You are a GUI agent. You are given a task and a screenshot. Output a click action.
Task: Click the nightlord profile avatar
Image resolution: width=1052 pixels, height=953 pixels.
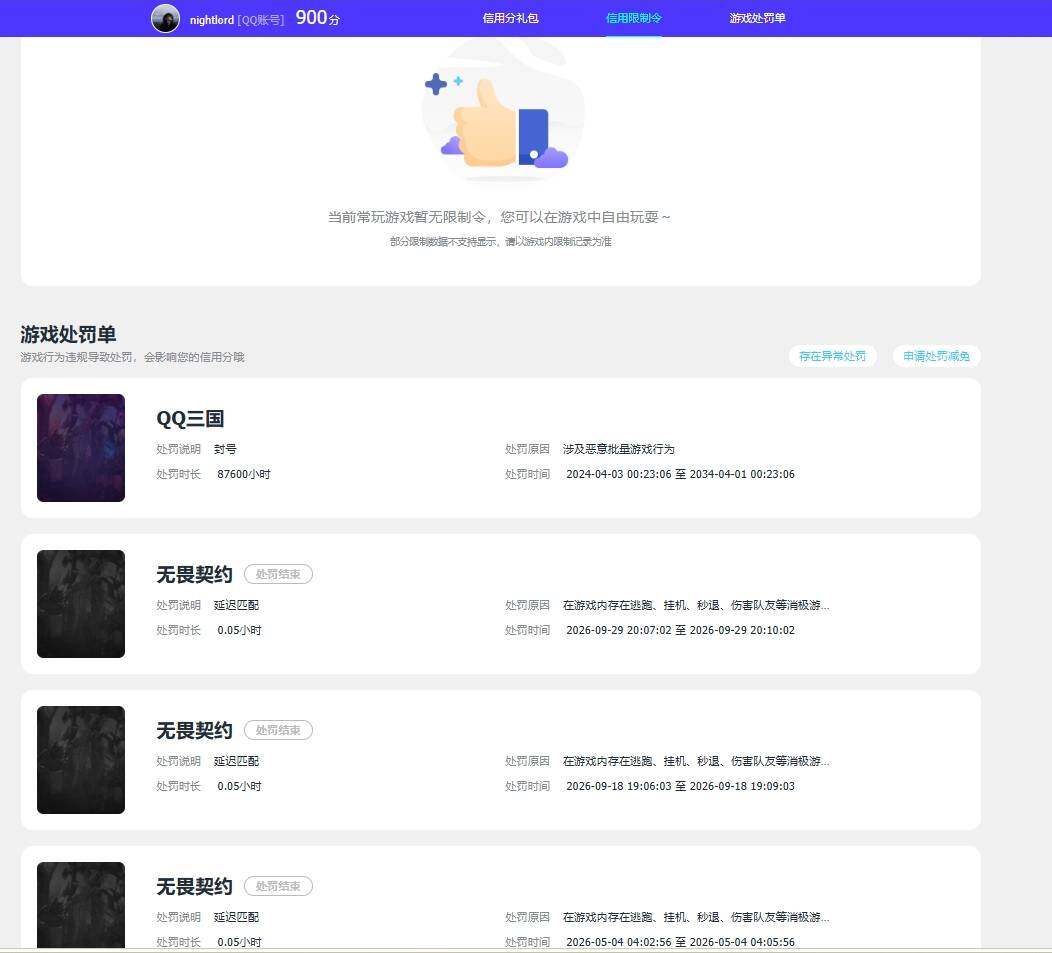tap(165, 18)
